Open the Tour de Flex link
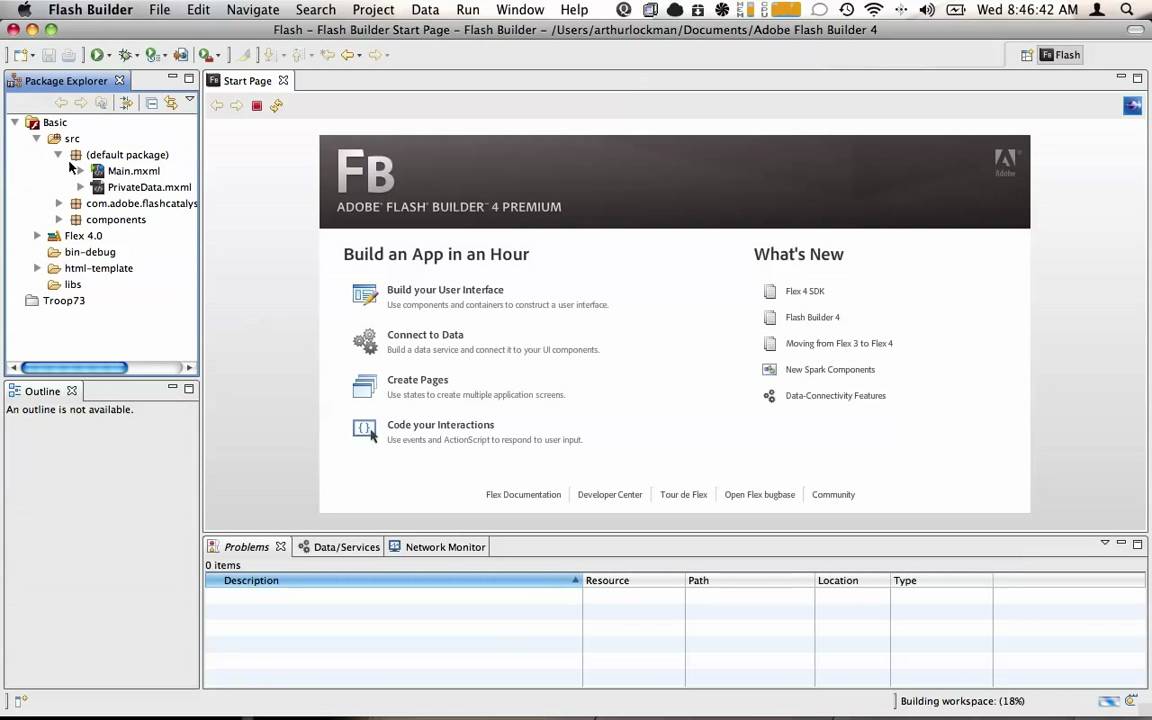This screenshot has height=720, width=1152. click(x=683, y=494)
